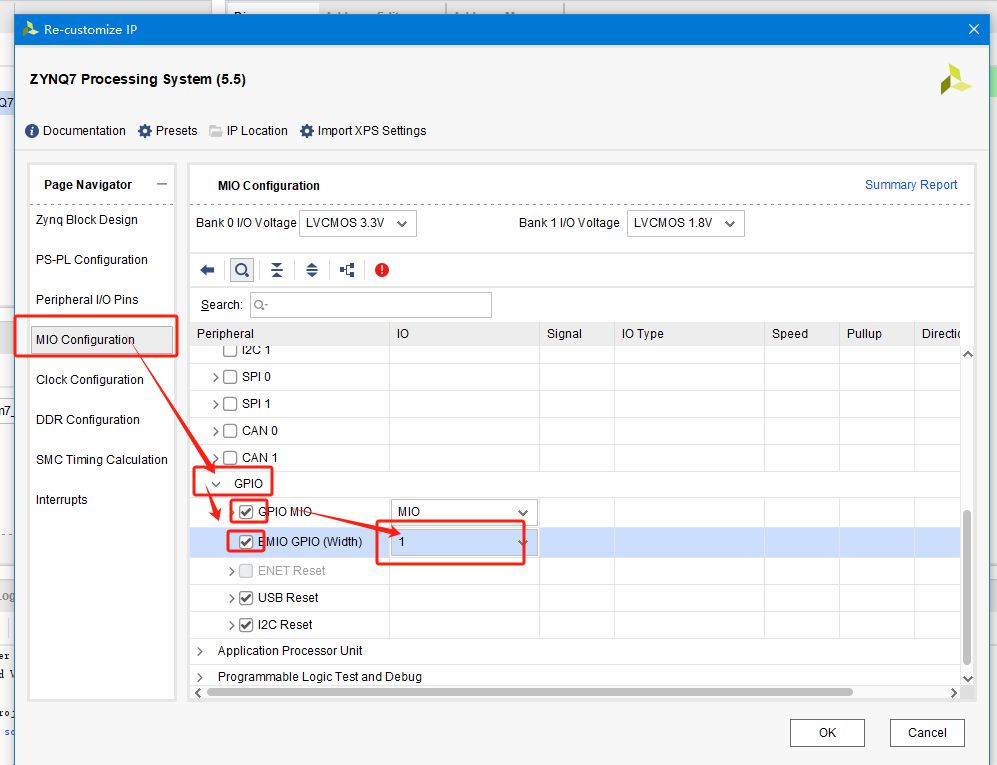This screenshot has width=997, height=765.
Task: Click the Cancel button
Action: pyautogui.click(x=927, y=733)
